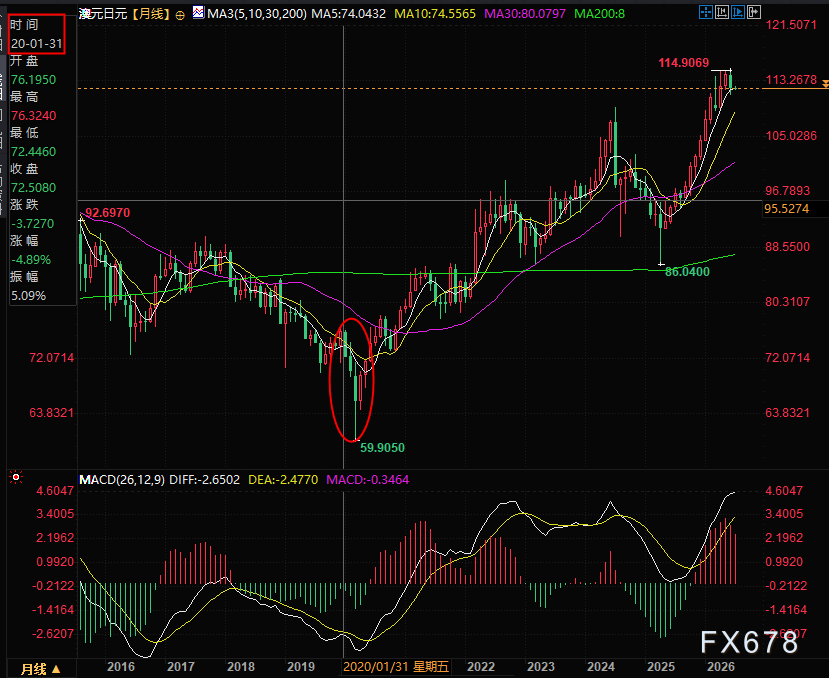The width and height of the screenshot is (829, 678).
Task: Click the axis-rewind icon in top toolbar
Action: click(x=722, y=12)
